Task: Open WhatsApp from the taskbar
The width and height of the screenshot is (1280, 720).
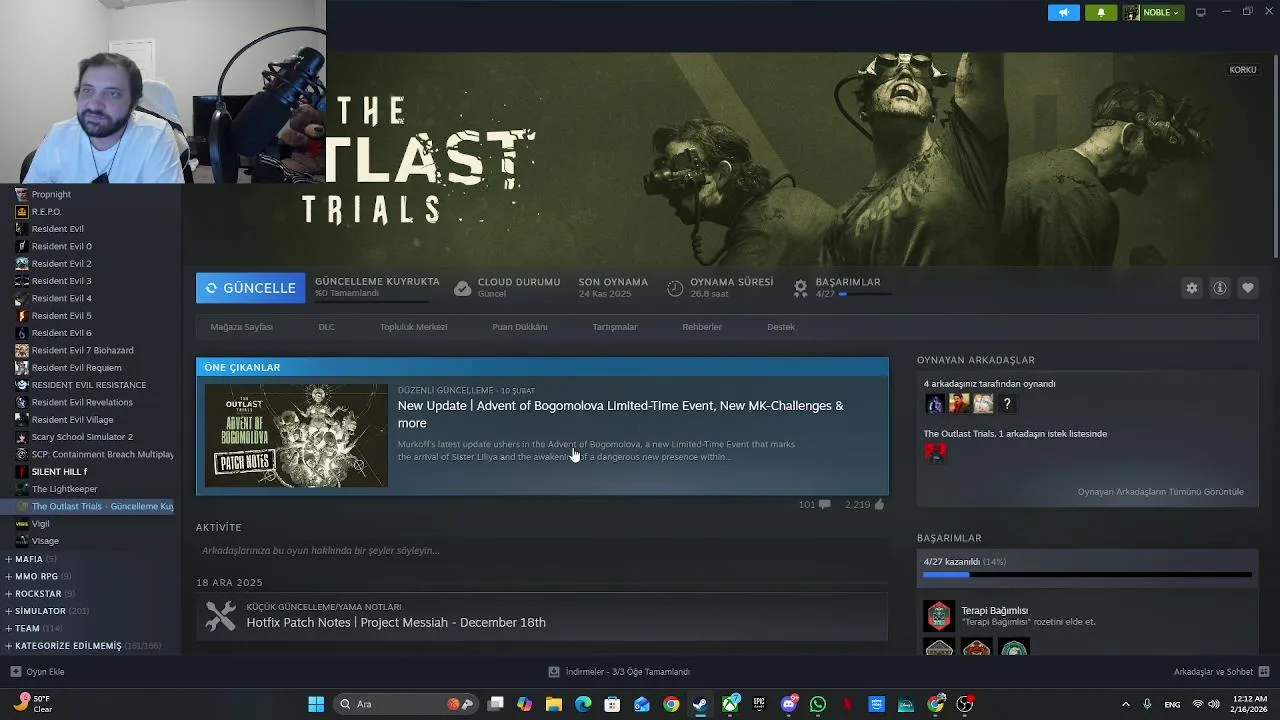Action: click(818, 704)
